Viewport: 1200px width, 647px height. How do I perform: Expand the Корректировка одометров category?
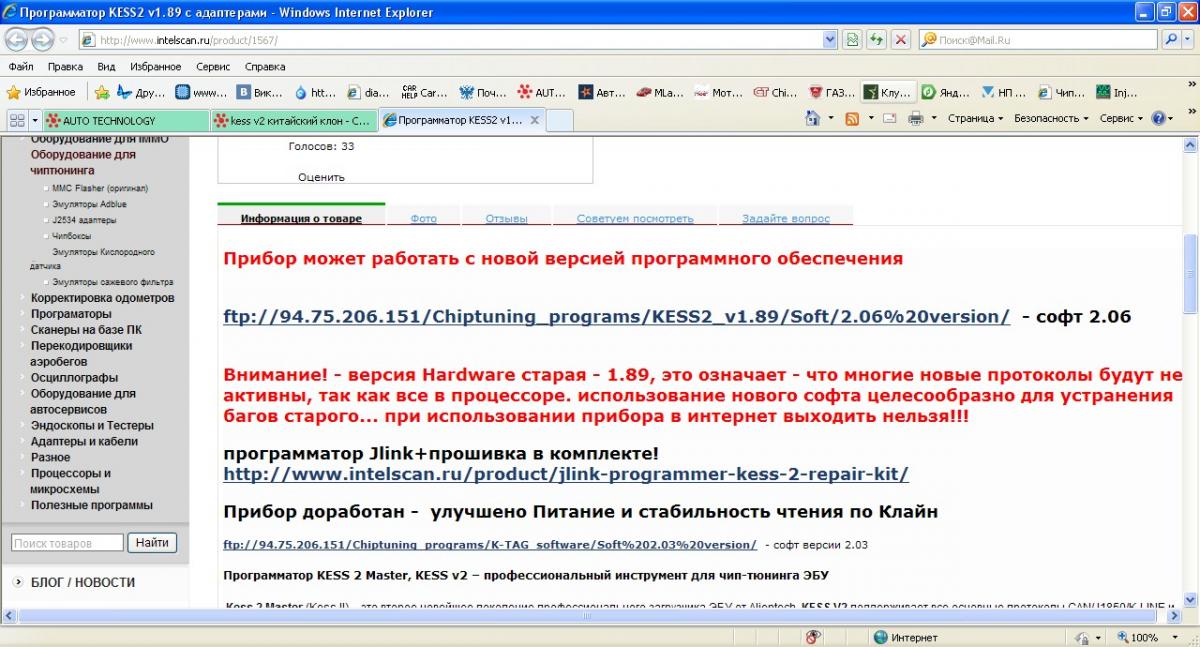click(102, 298)
